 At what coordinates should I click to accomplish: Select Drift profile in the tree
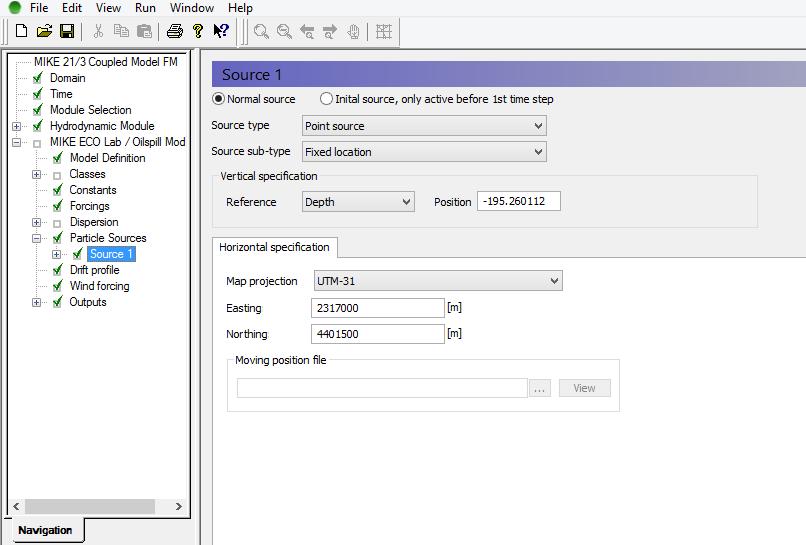click(x=95, y=270)
